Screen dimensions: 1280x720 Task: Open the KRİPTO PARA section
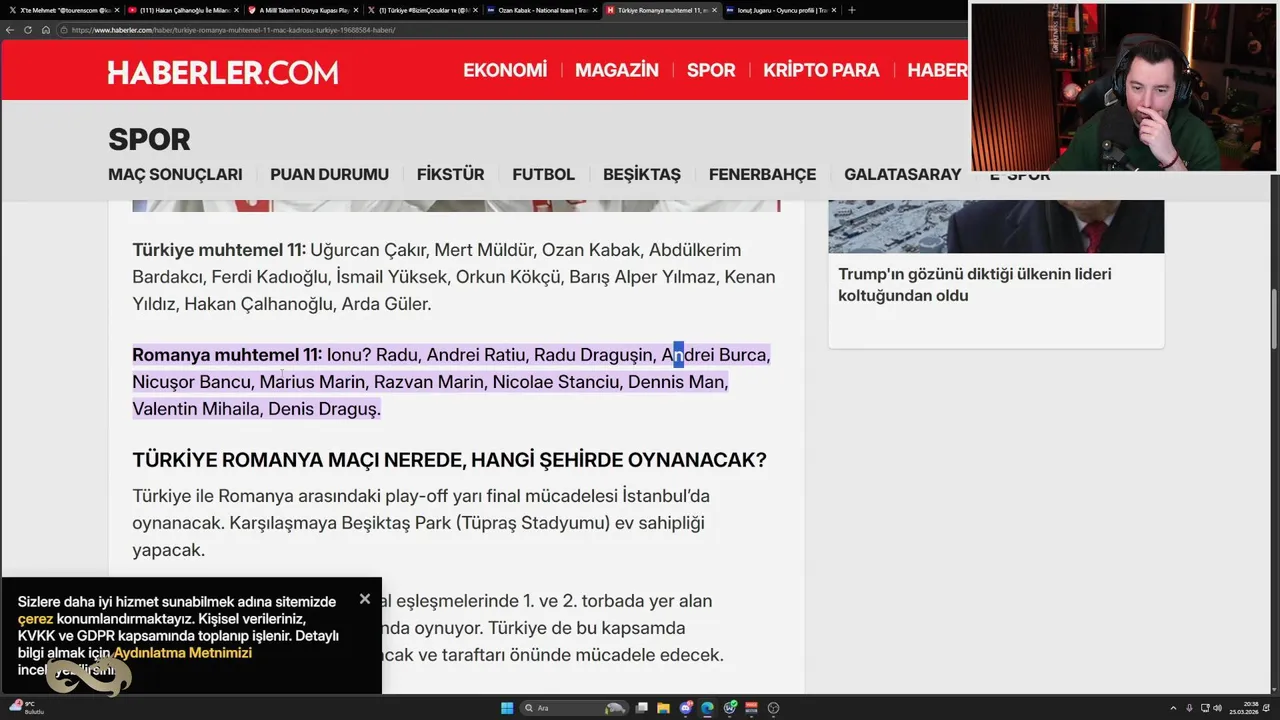coord(821,70)
